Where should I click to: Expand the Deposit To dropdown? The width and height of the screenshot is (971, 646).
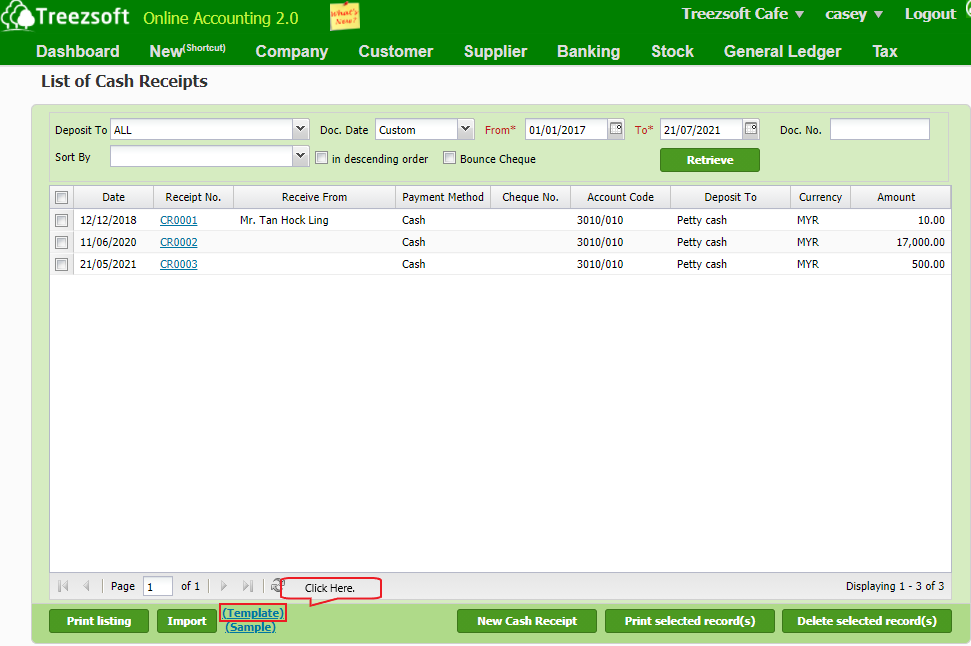click(301, 129)
